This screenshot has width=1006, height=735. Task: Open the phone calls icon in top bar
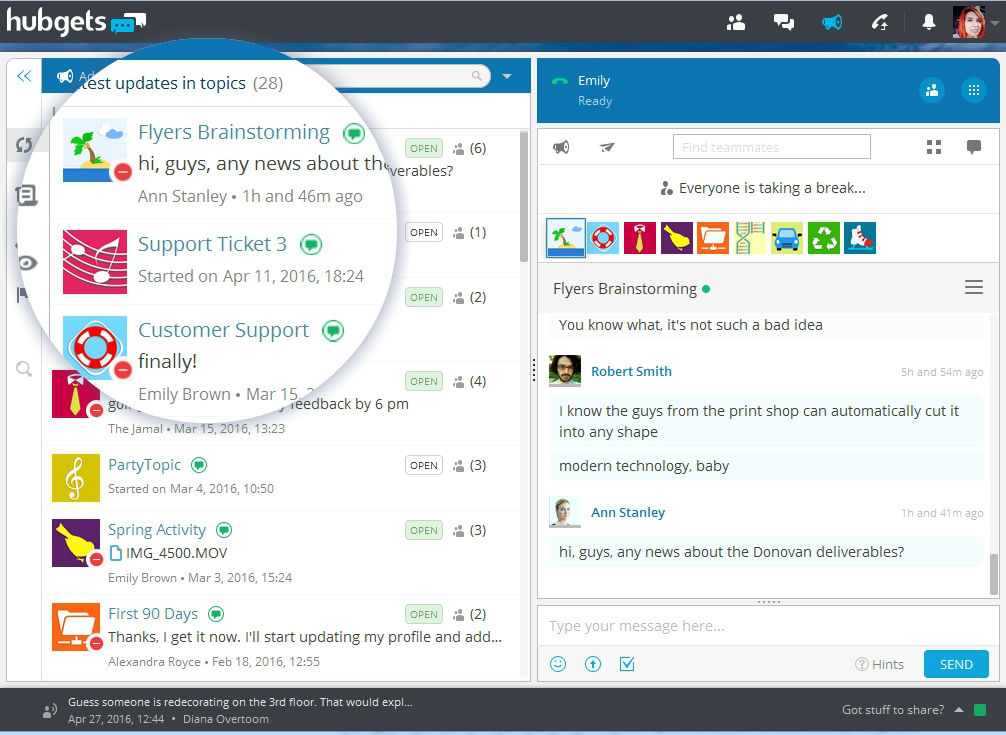point(880,23)
